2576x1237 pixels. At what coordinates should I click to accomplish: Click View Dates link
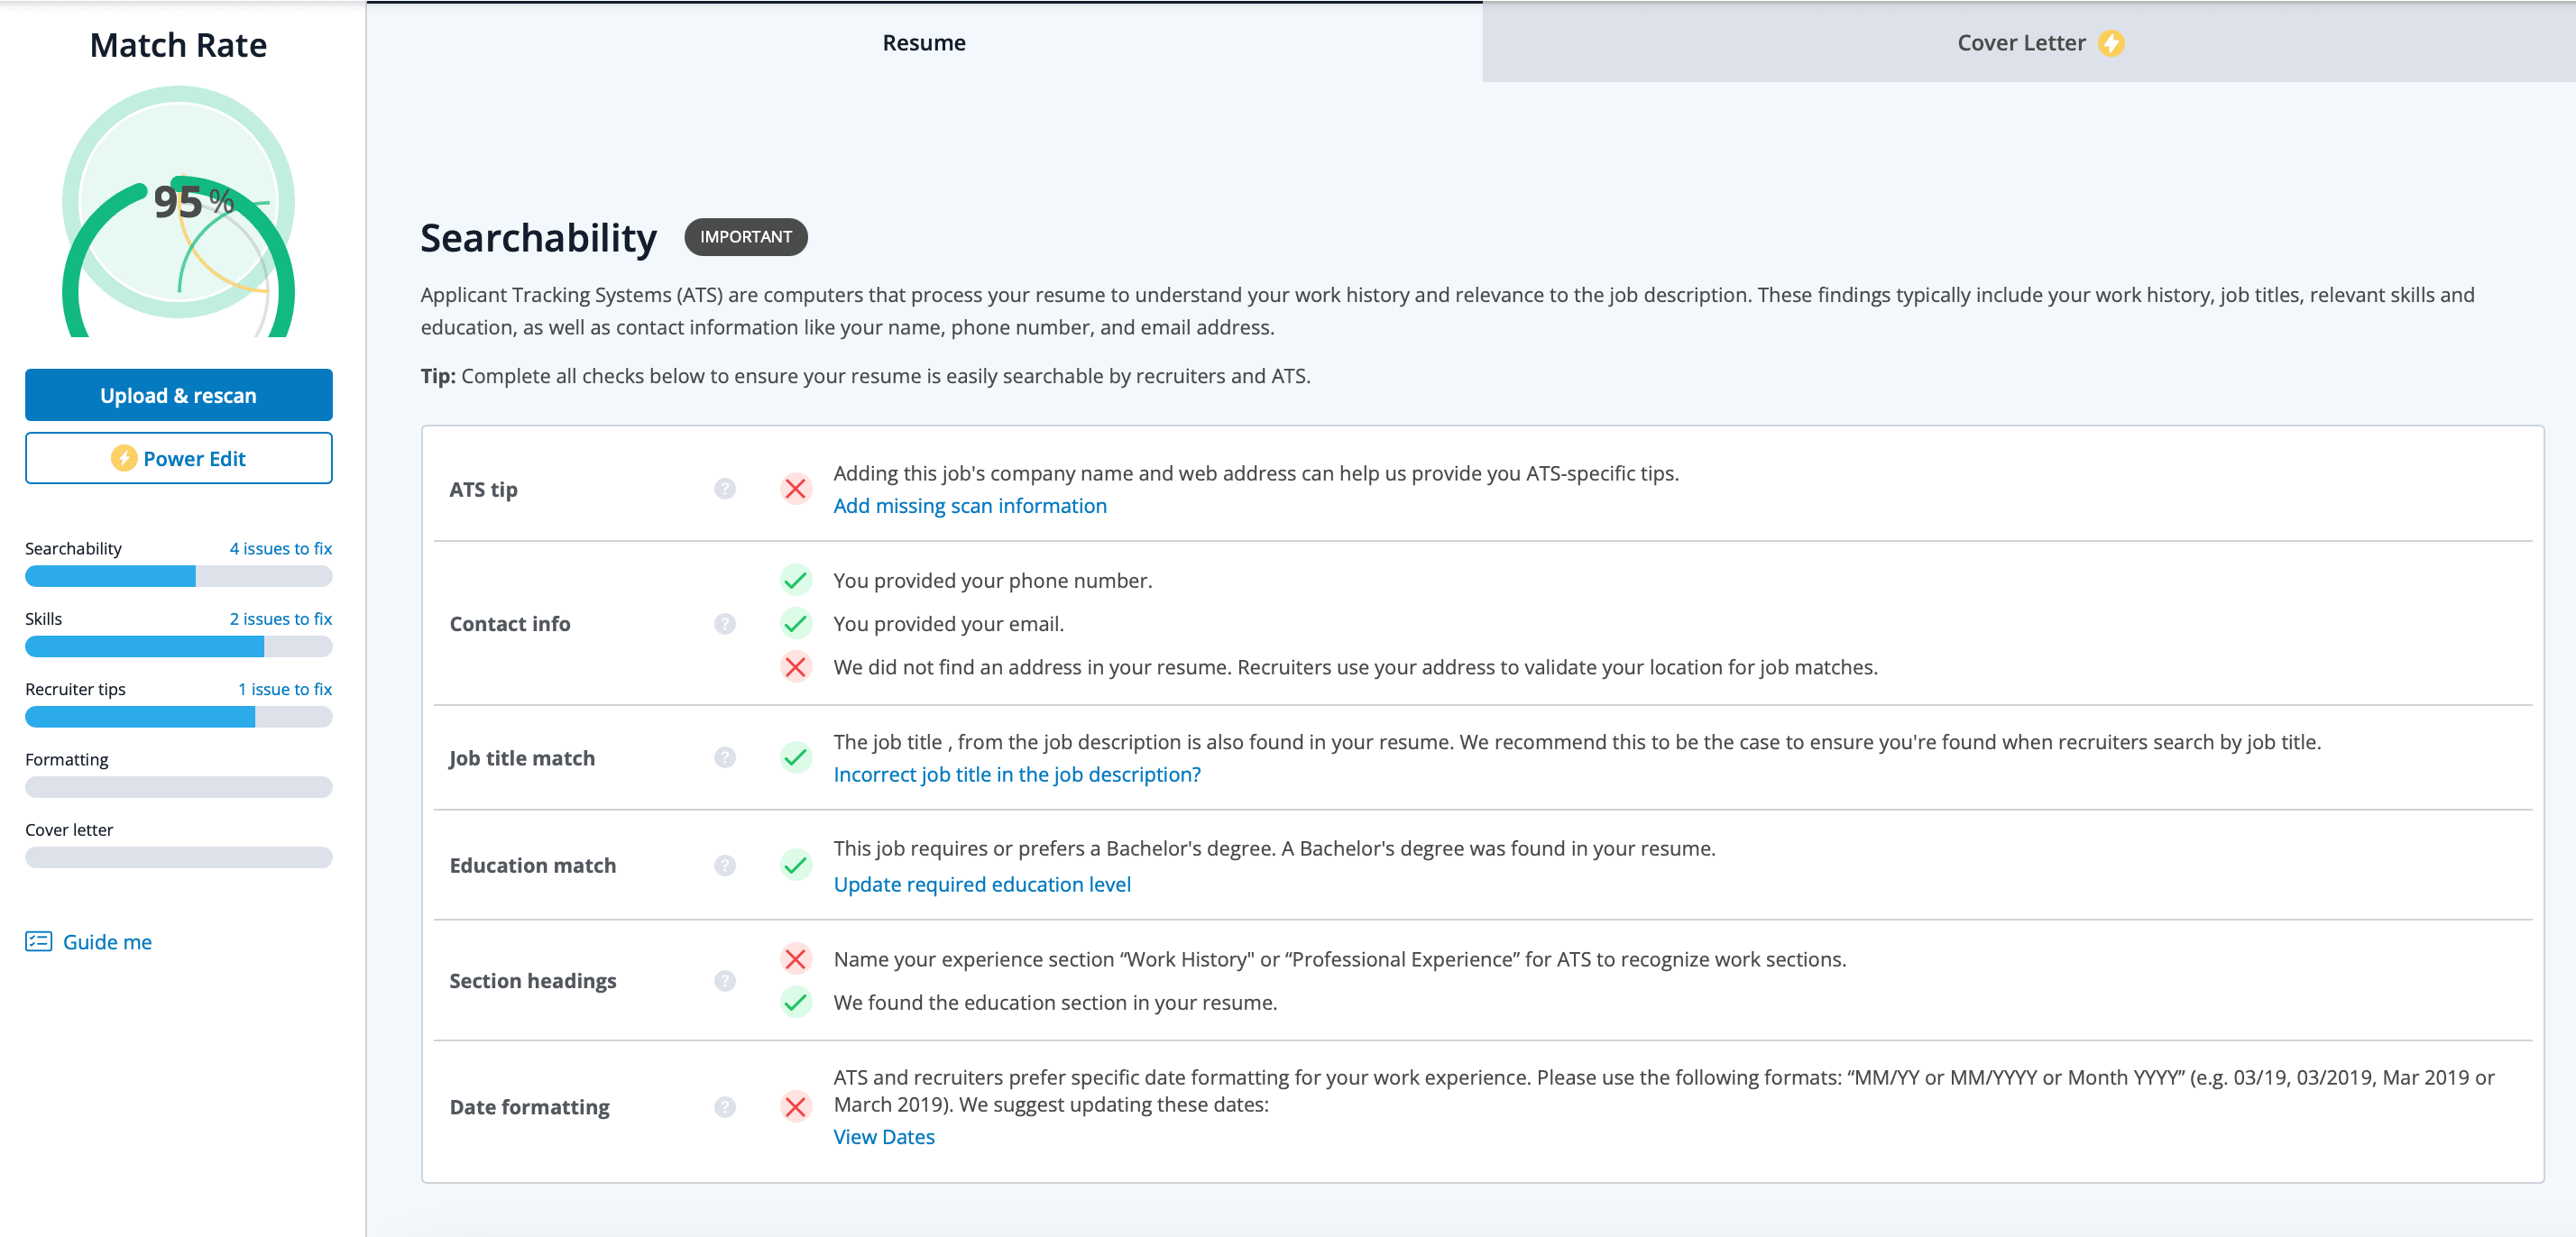click(x=883, y=1137)
